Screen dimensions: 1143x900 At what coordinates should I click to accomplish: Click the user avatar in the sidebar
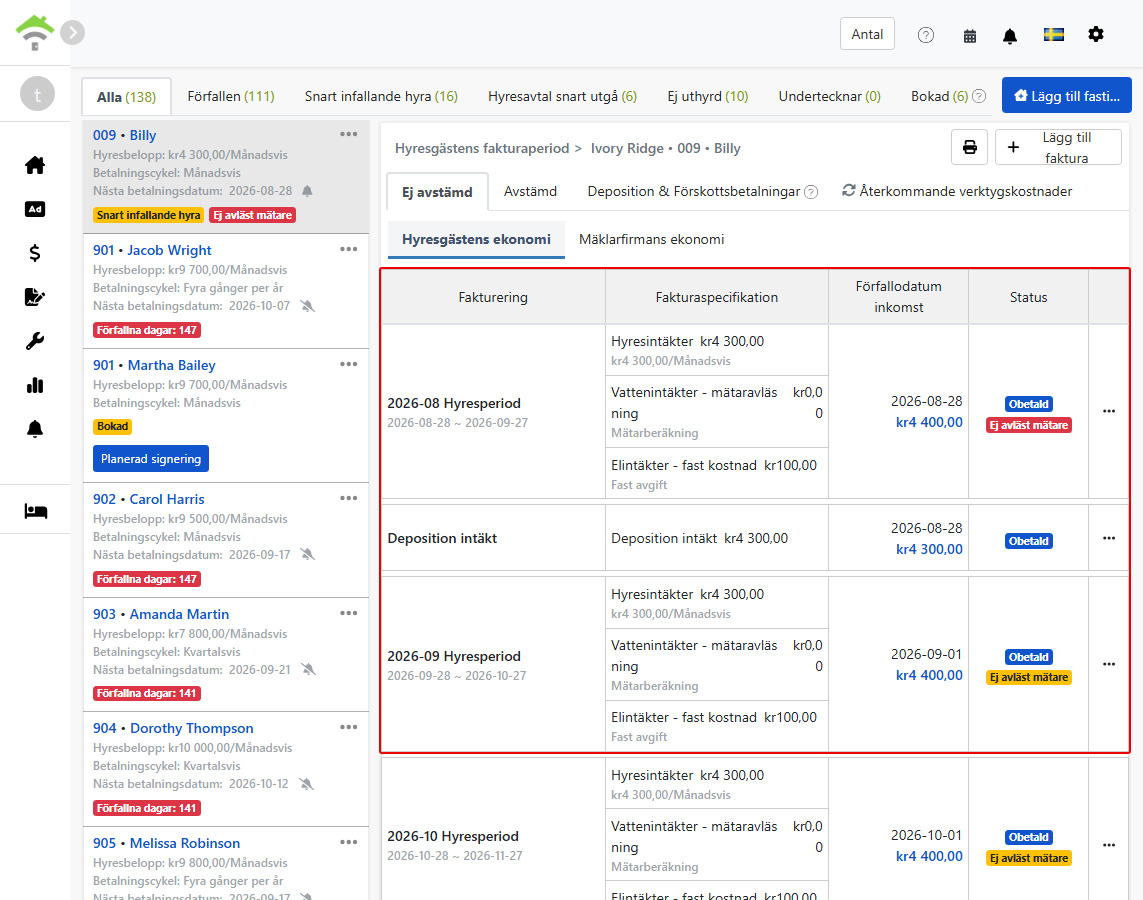37,93
